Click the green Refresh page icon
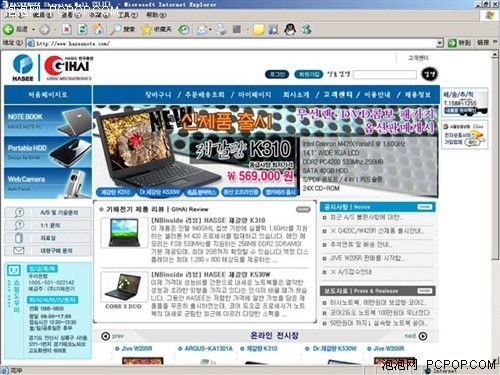 coord(82,30)
